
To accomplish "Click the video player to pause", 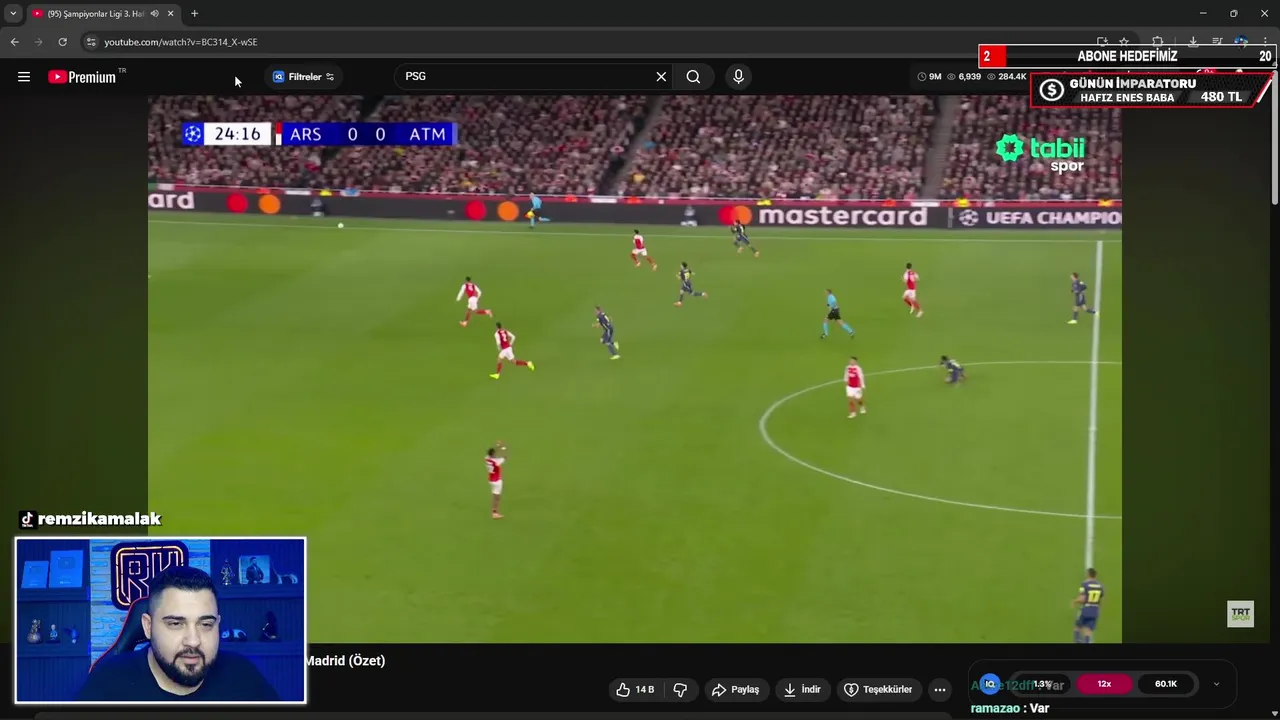I will click(634, 369).
